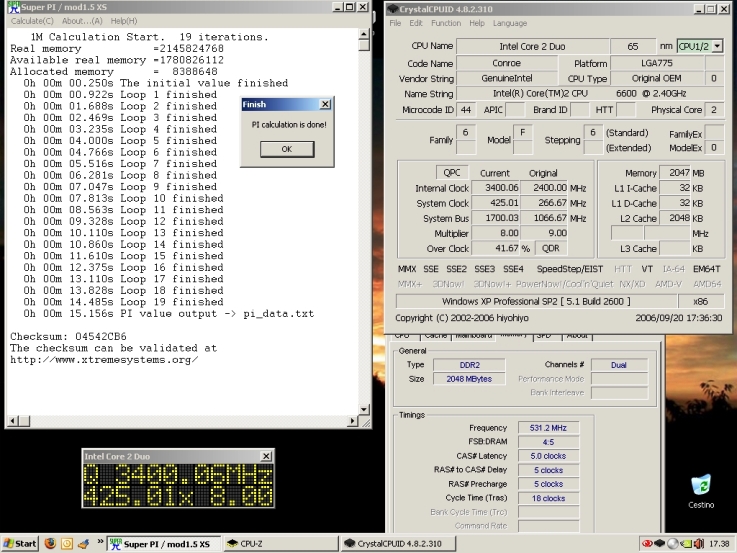Click the QDR button in CrystalCPUID

tap(550, 248)
